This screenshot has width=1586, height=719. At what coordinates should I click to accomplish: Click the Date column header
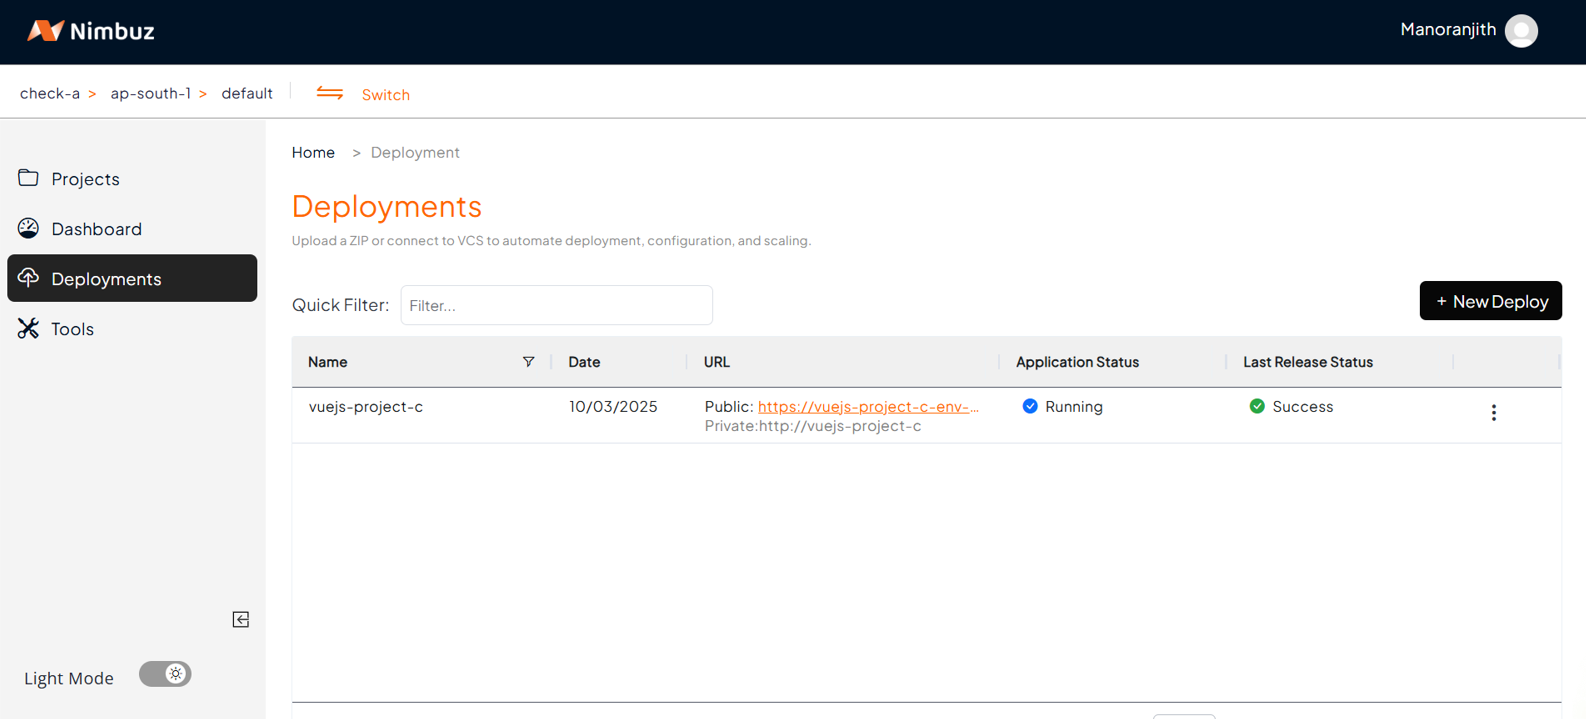[x=584, y=362]
